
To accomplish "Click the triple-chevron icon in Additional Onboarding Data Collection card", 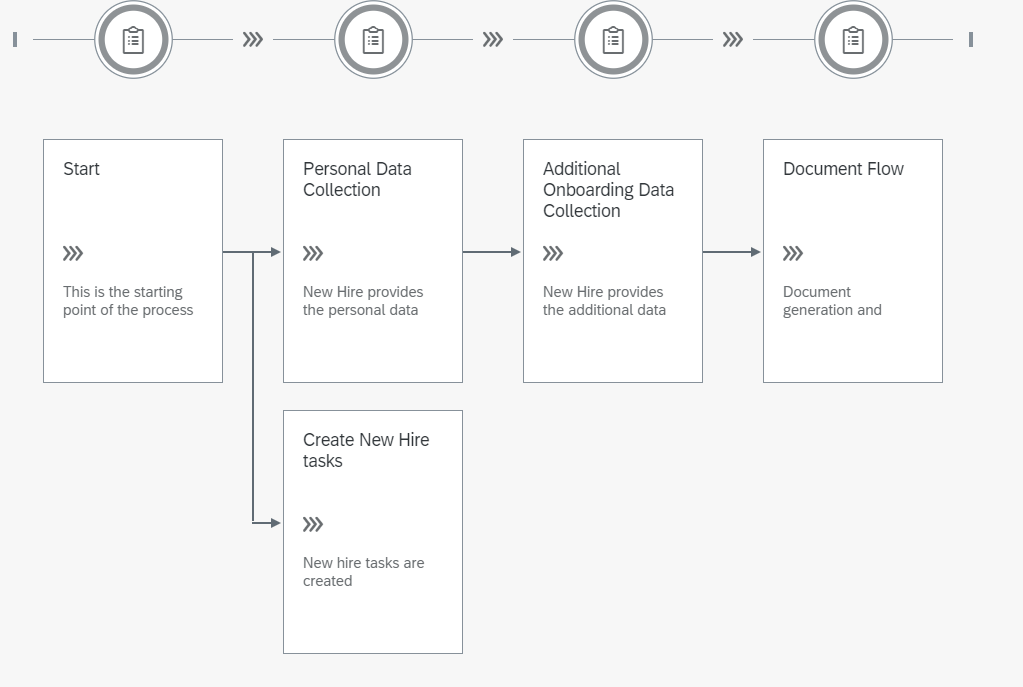I will point(553,253).
